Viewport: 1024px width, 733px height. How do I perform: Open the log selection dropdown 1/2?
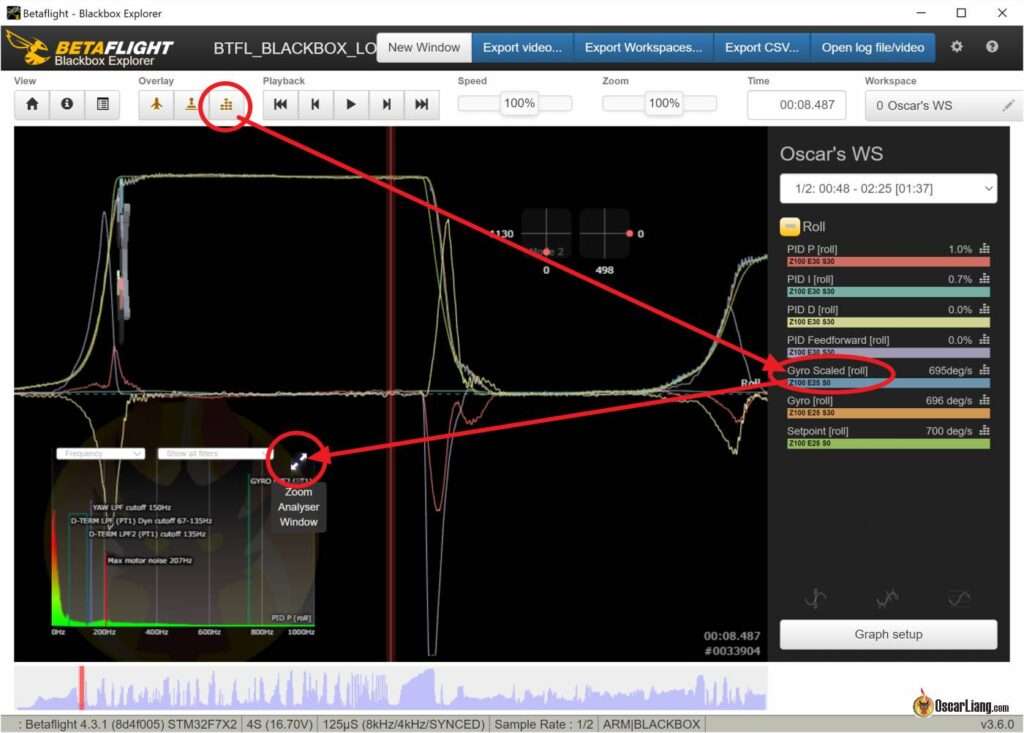(888, 189)
